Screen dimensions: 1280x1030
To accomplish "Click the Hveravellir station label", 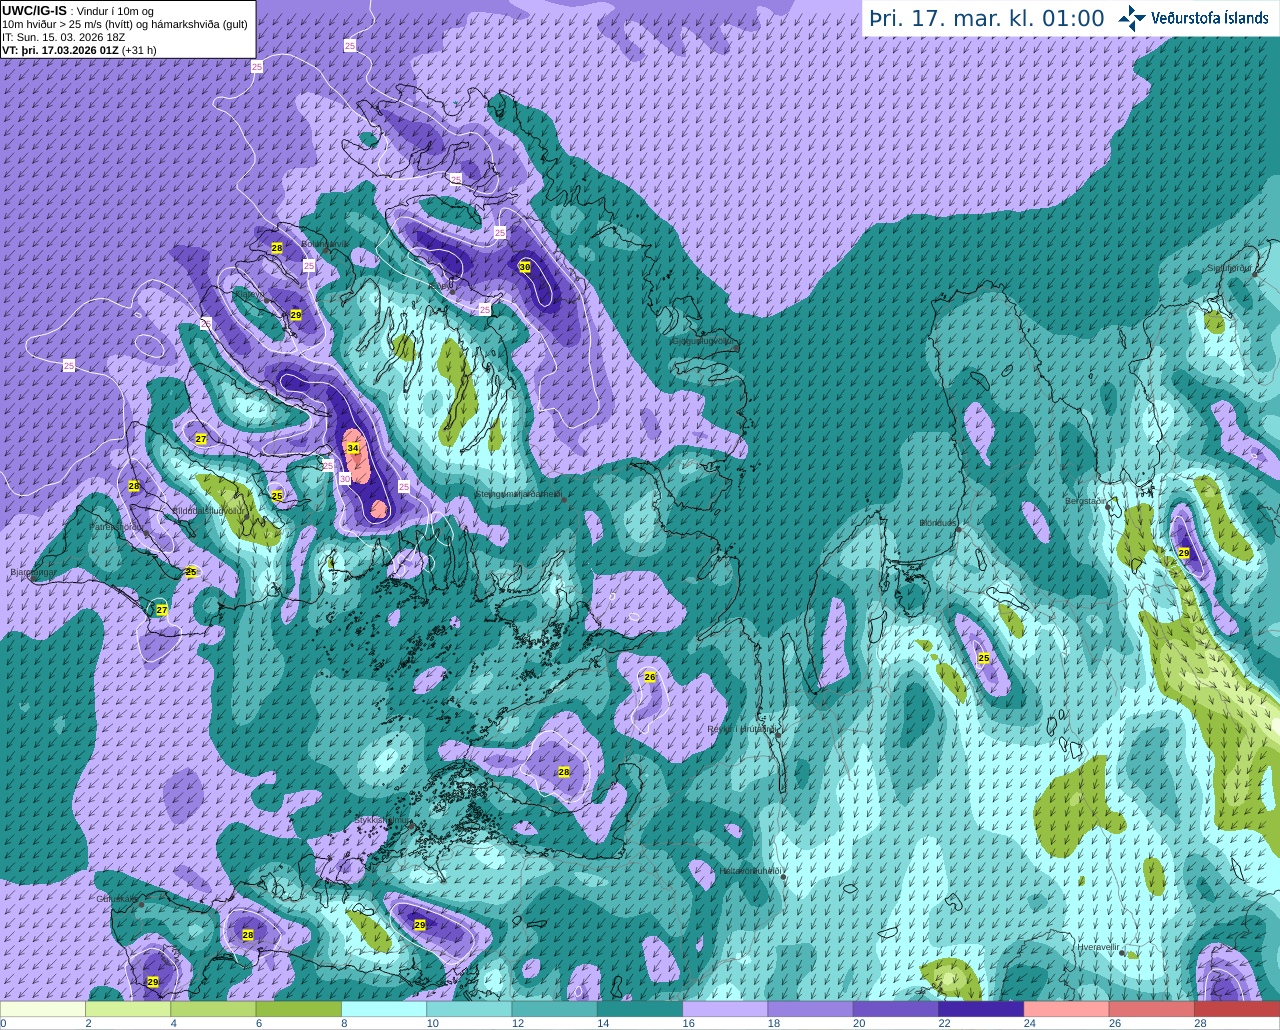I will 1098,947.
